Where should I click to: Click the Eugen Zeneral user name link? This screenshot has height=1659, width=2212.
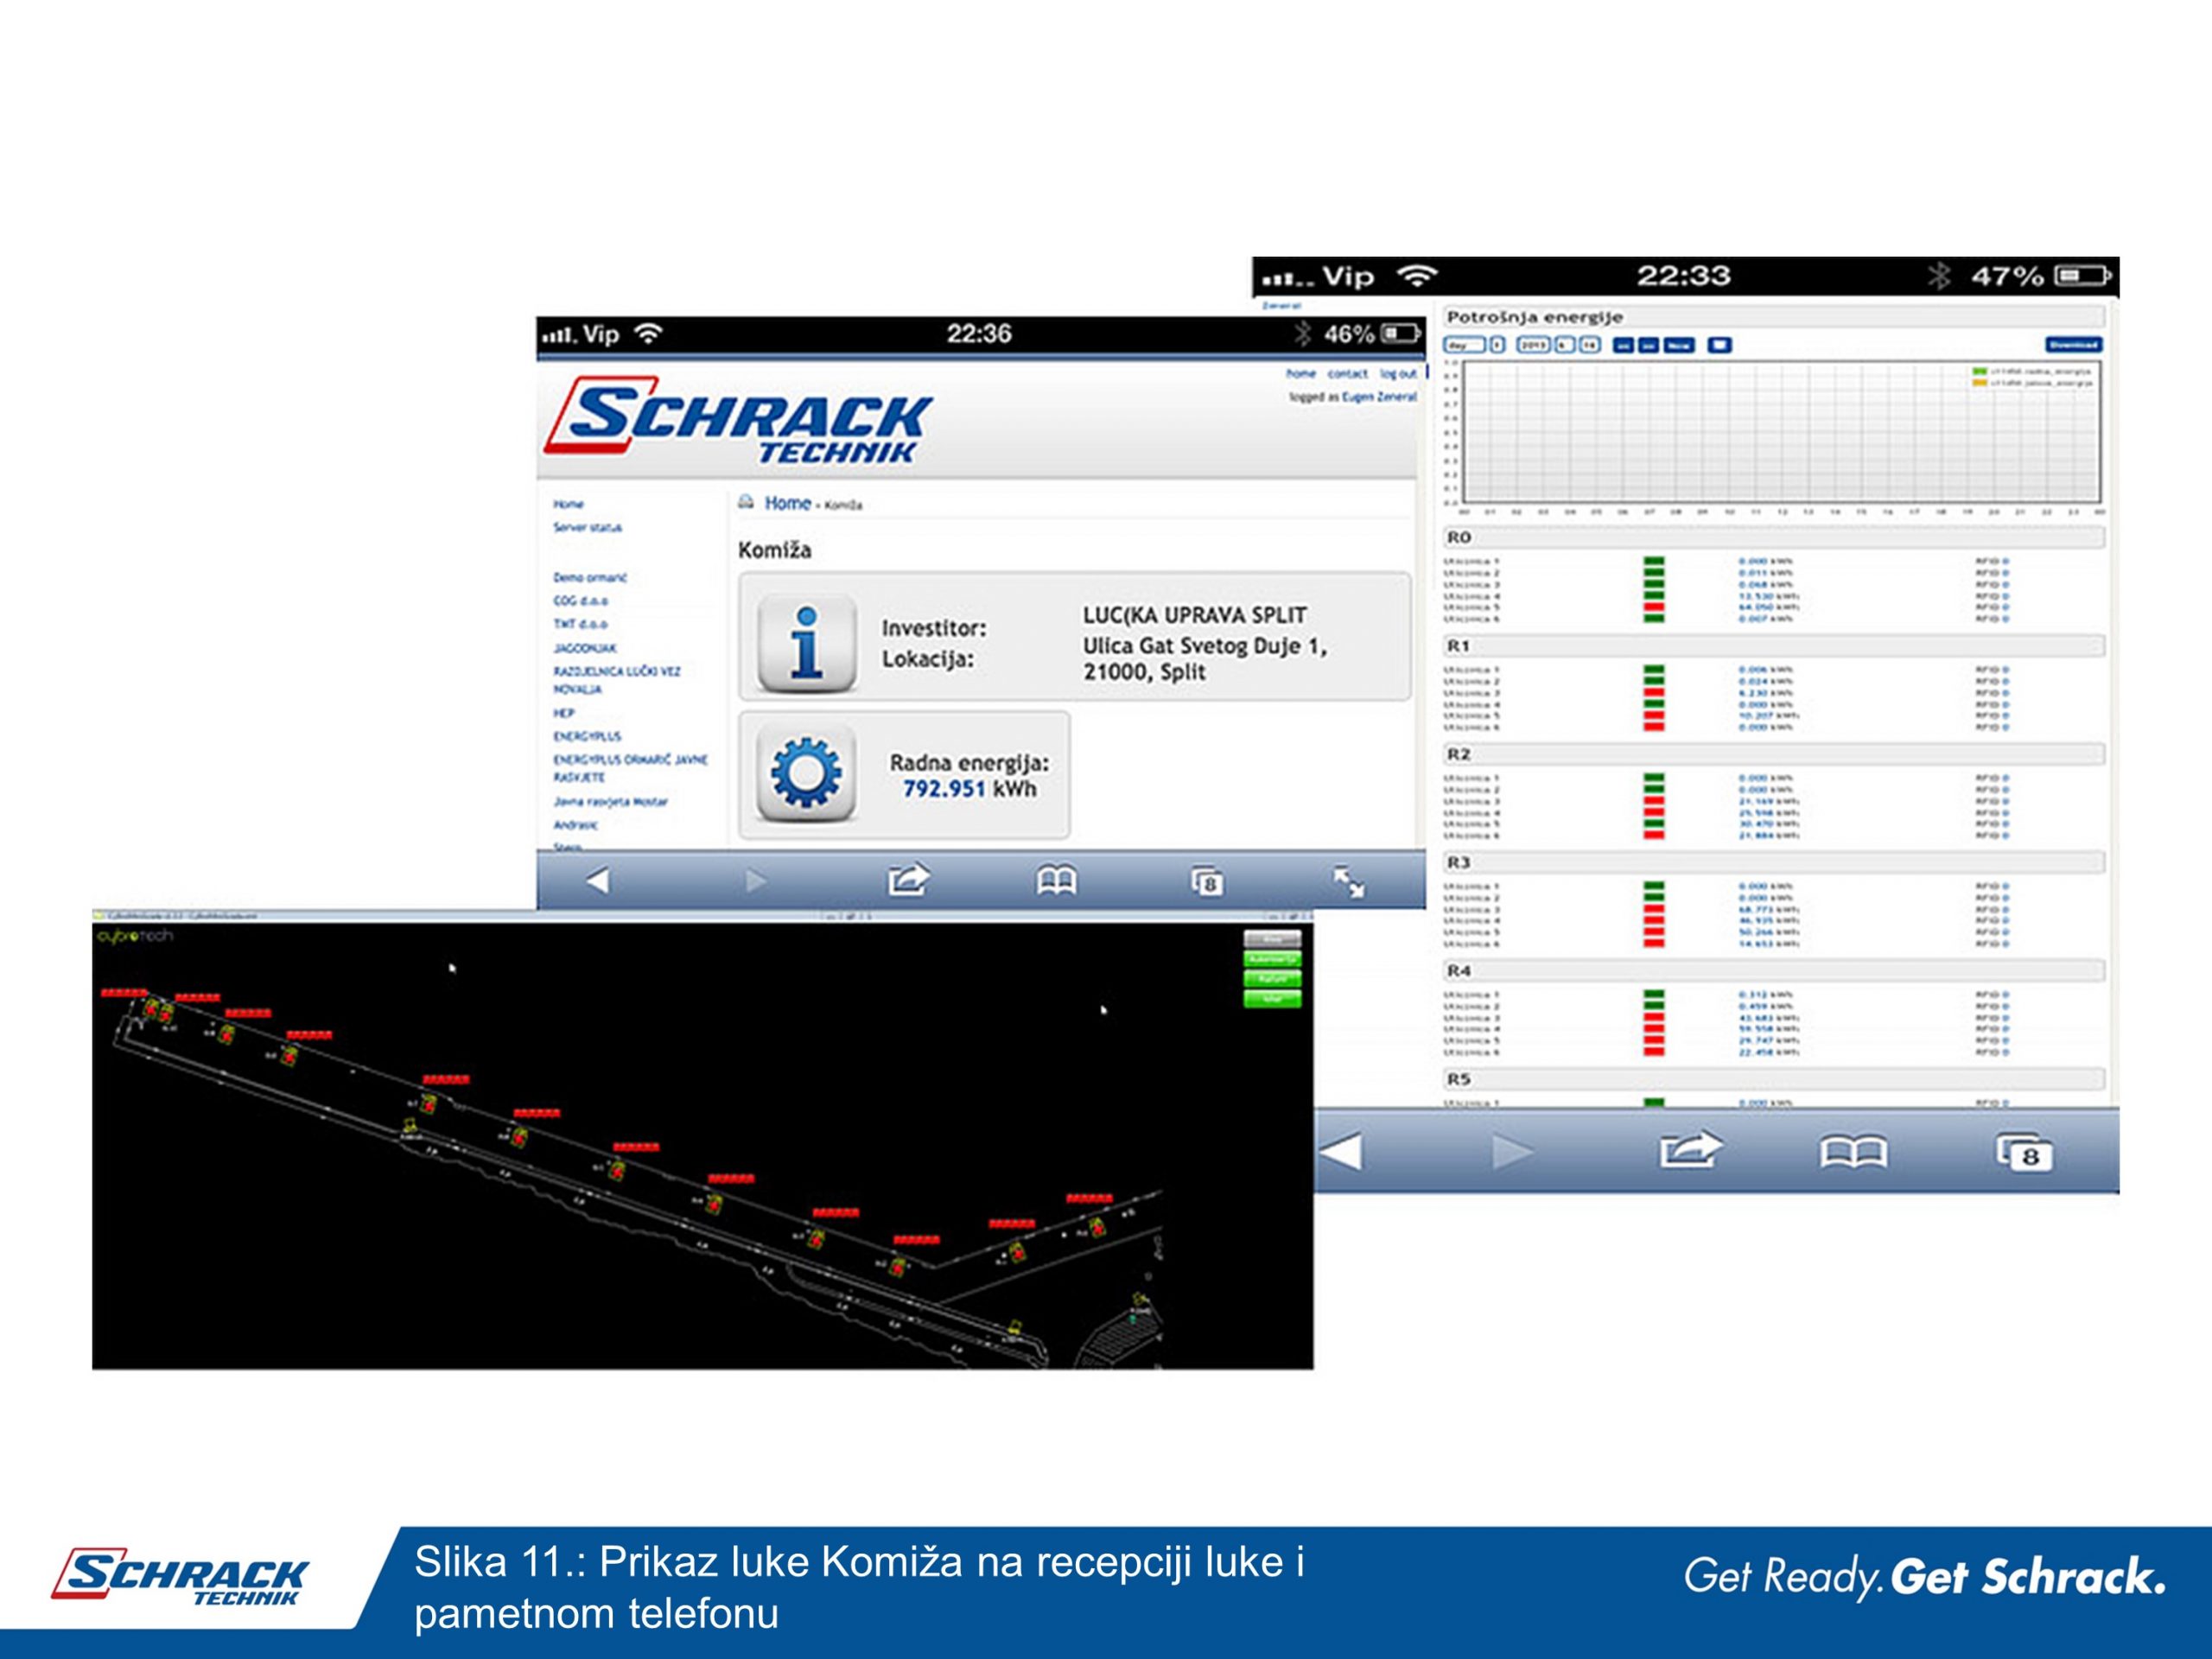pos(1379,397)
